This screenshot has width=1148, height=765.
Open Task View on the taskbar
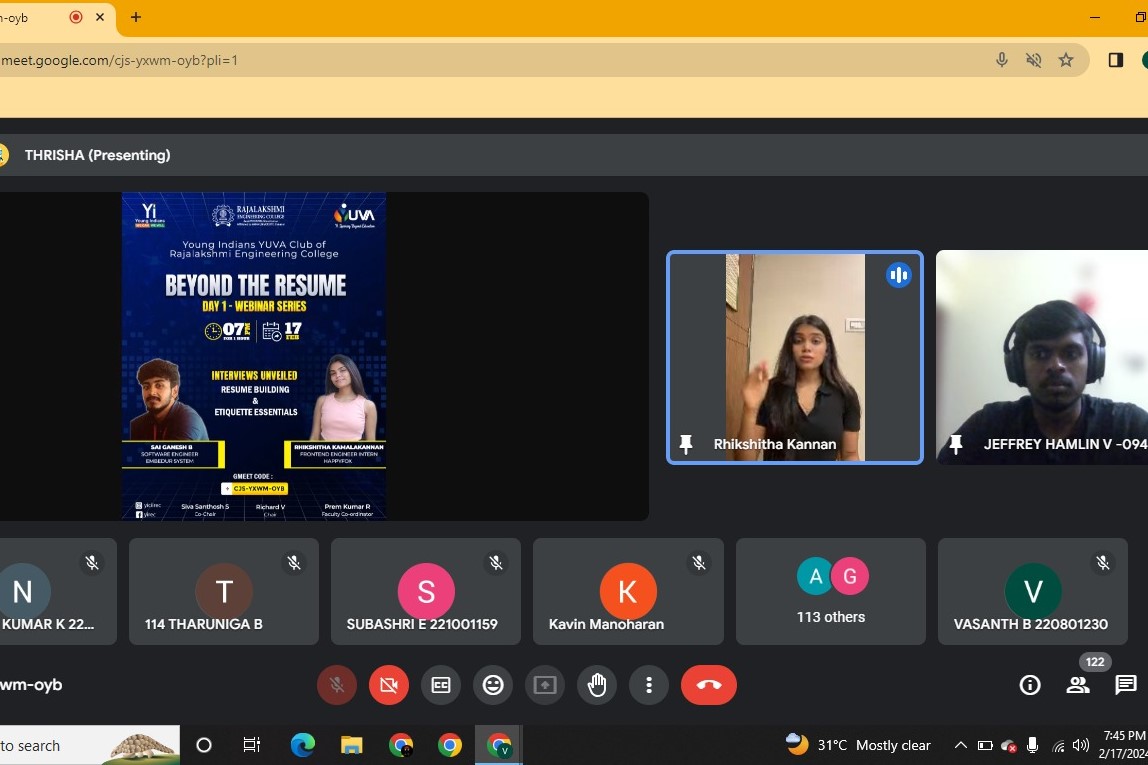tap(251, 745)
